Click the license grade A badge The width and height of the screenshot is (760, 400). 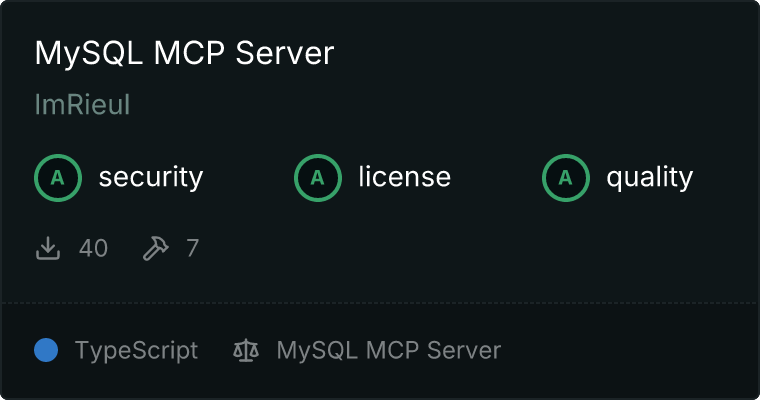coord(317,178)
